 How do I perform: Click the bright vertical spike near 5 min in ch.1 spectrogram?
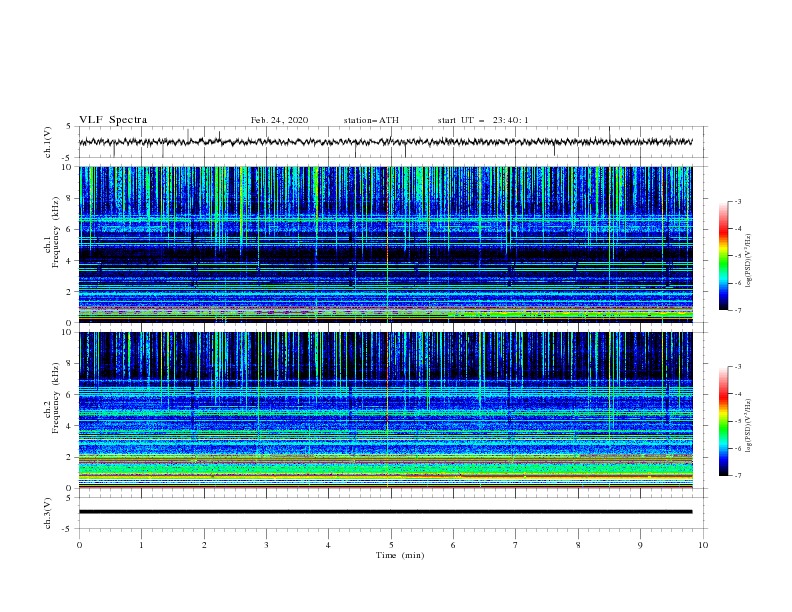(x=387, y=244)
